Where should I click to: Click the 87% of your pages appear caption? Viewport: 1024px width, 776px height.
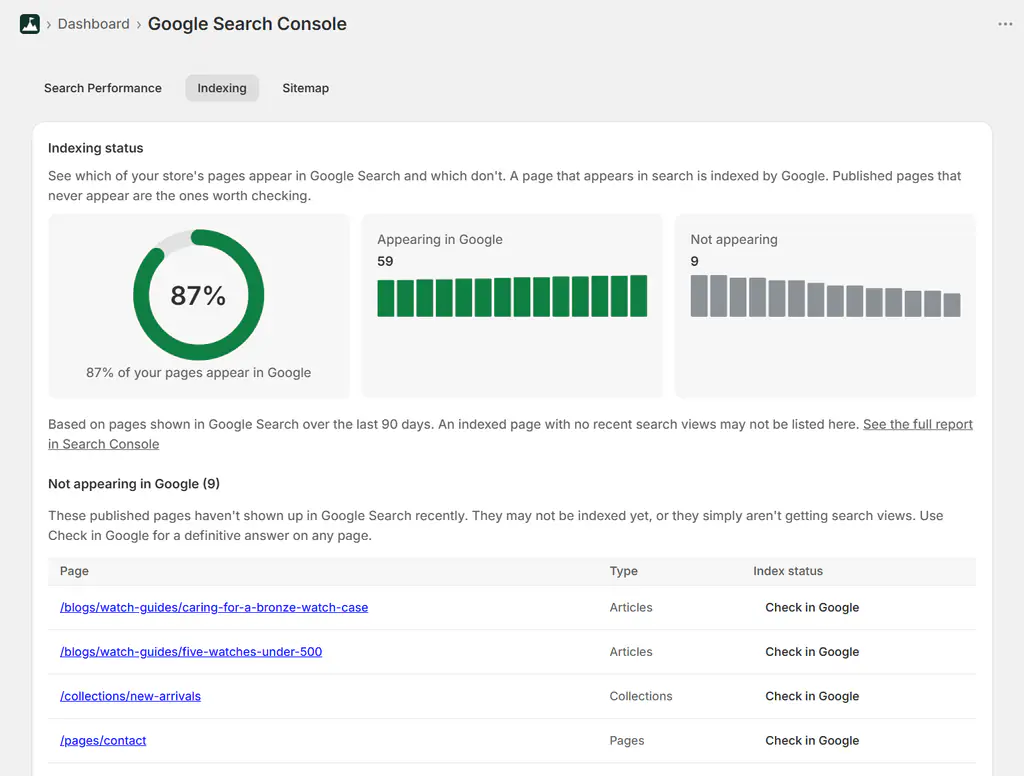[199, 373]
